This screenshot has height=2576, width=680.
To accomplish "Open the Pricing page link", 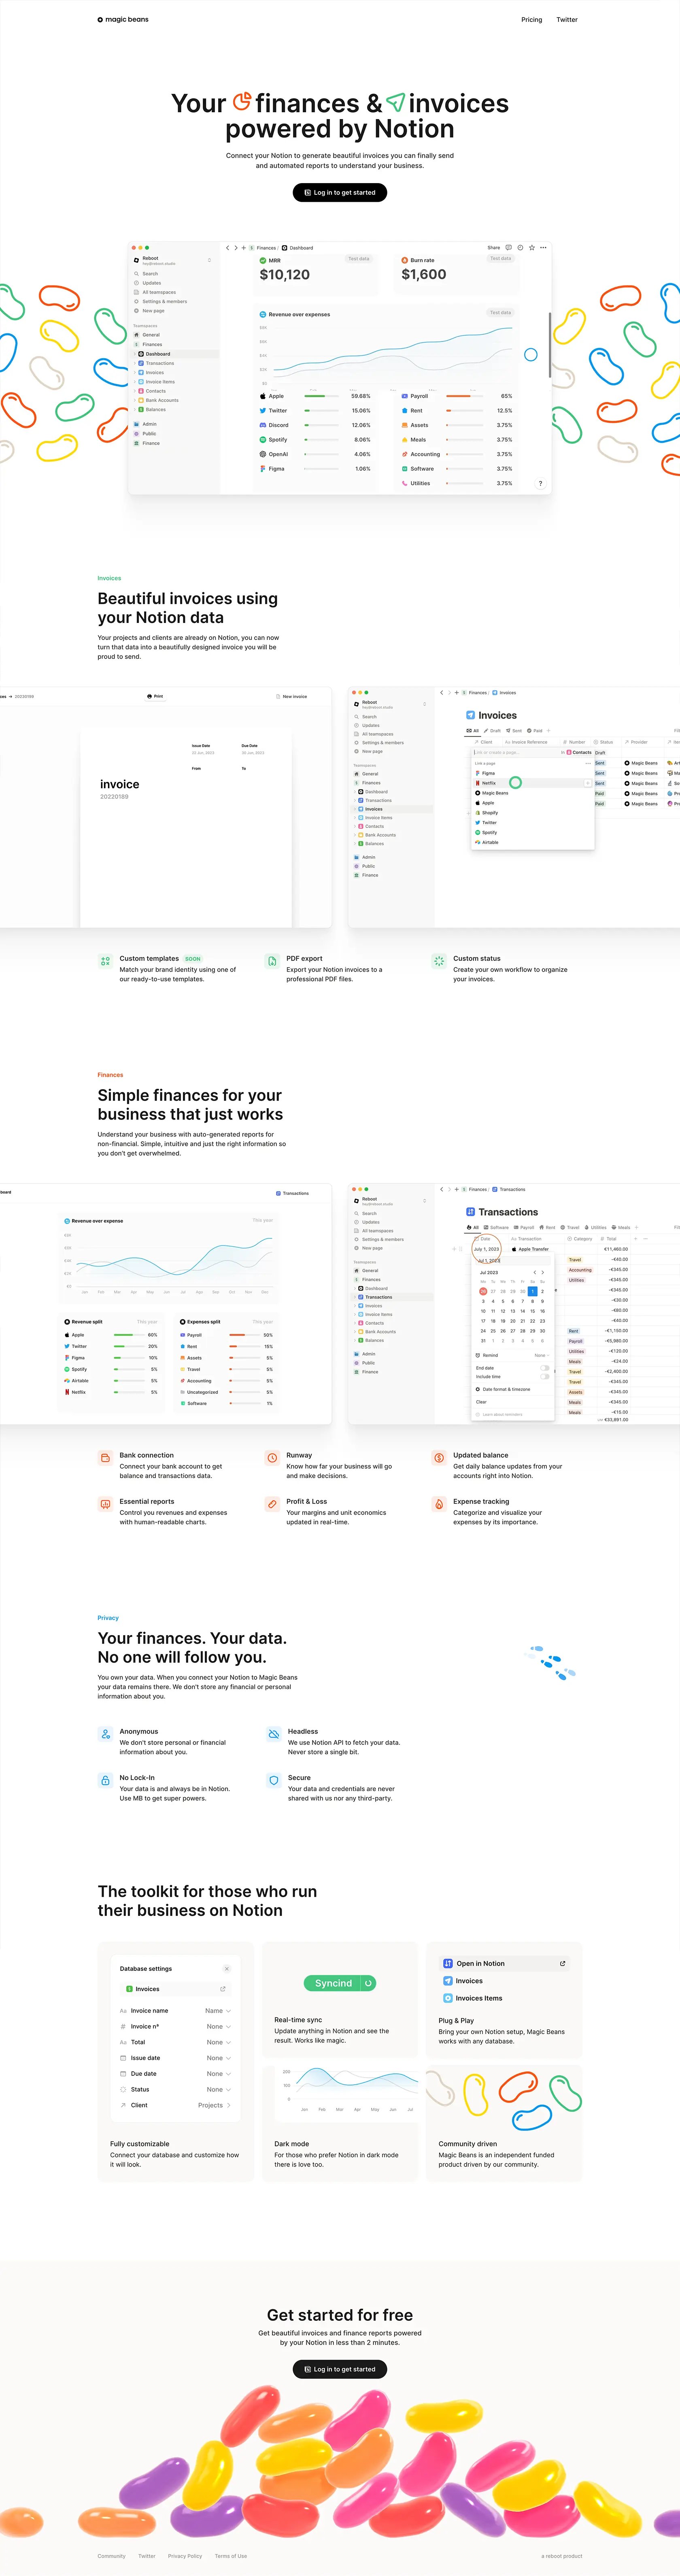I will [x=531, y=19].
